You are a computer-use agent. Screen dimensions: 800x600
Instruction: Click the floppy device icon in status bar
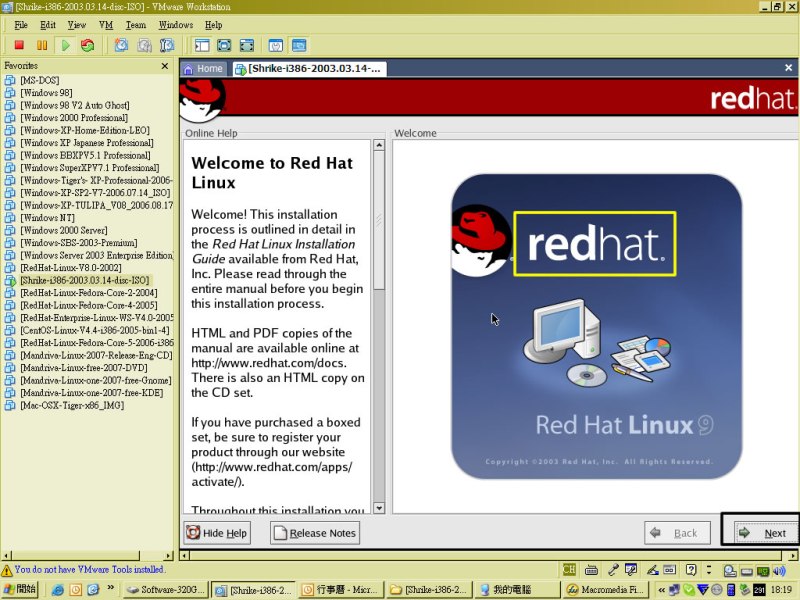[746, 571]
